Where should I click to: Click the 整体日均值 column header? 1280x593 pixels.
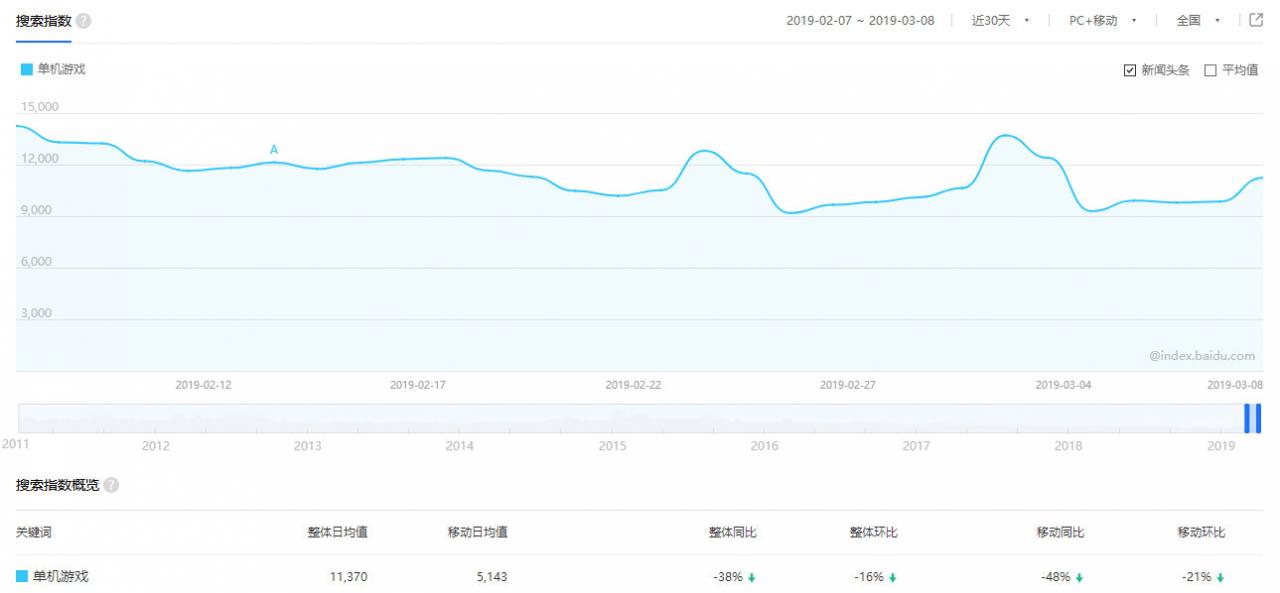(337, 532)
